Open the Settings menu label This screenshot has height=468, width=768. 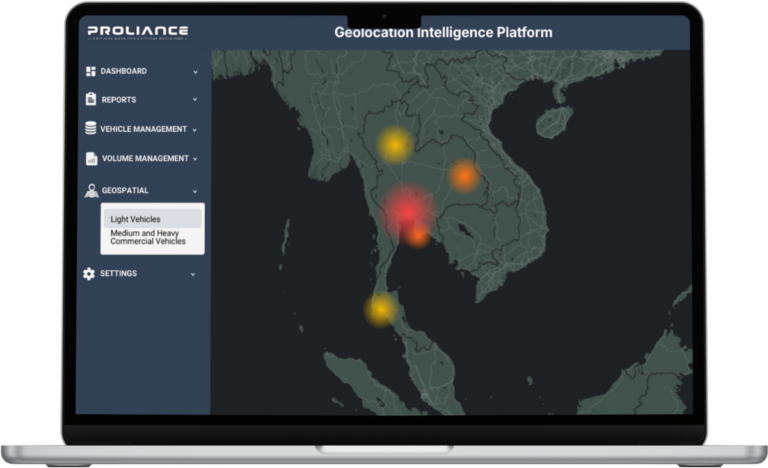[119, 273]
